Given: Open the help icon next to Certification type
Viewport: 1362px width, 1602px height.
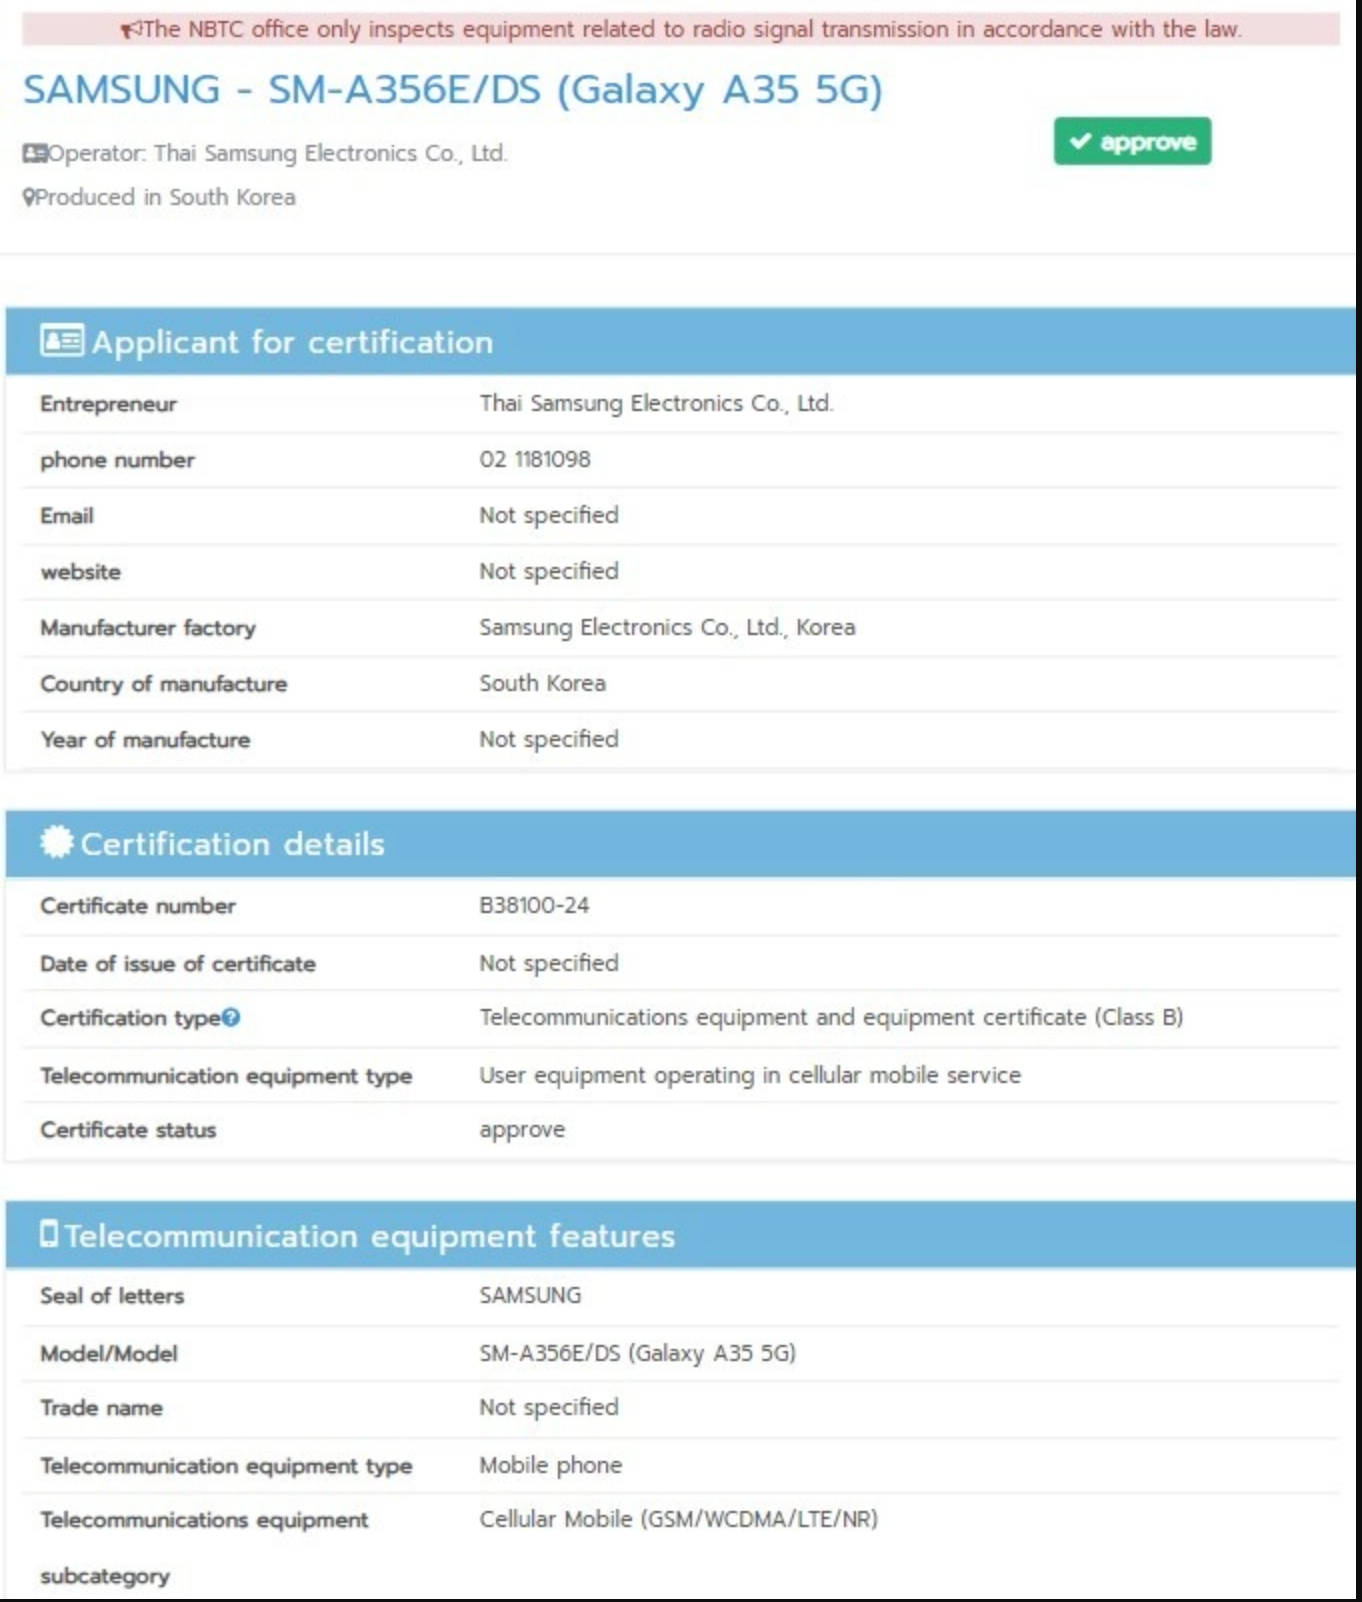Looking at the screenshot, I should click(x=231, y=1018).
